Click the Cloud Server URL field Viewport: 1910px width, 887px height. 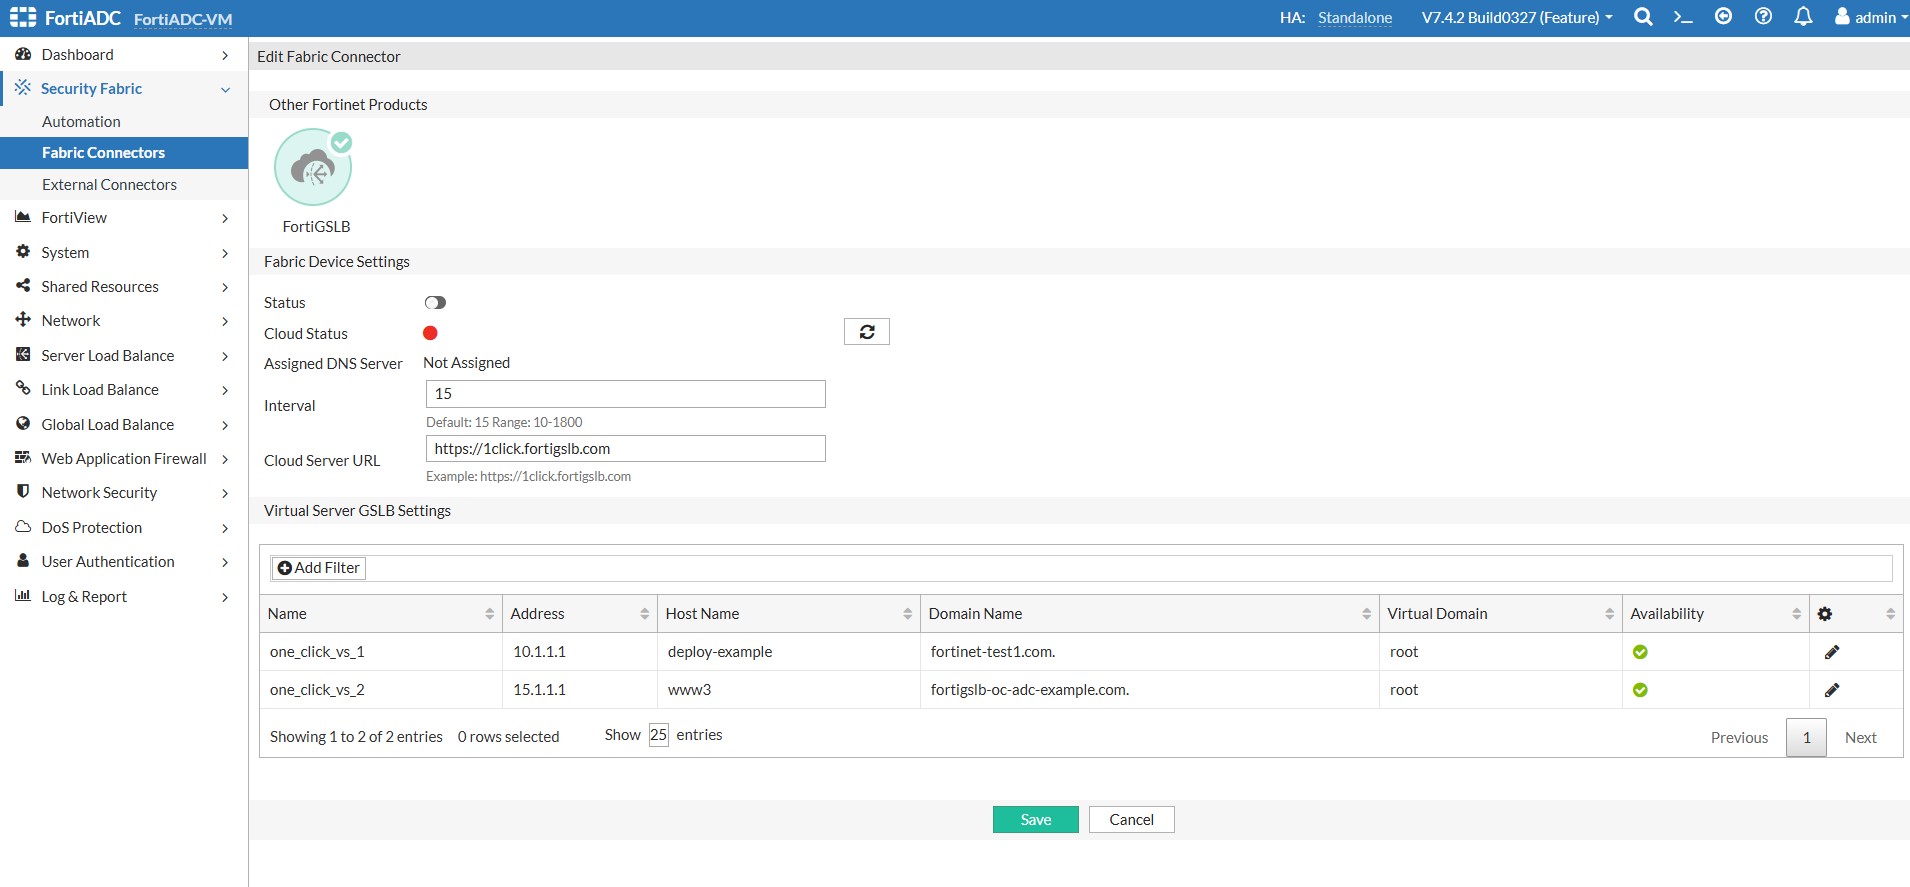click(x=625, y=449)
